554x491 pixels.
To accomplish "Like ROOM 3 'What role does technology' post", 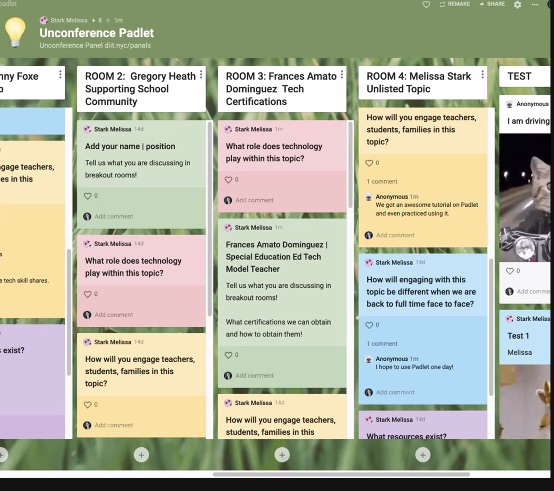I will tap(228, 180).
